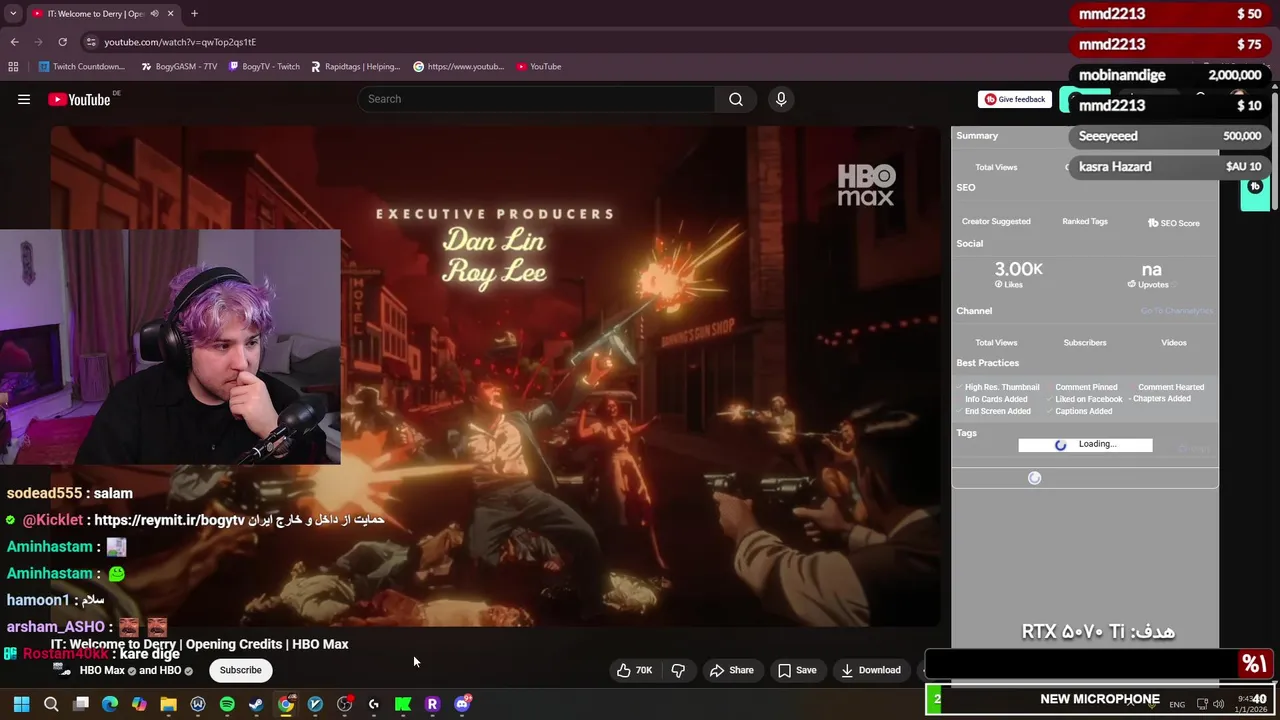
Task: Open File Explorer from taskbar
Action: pos(168,704)
